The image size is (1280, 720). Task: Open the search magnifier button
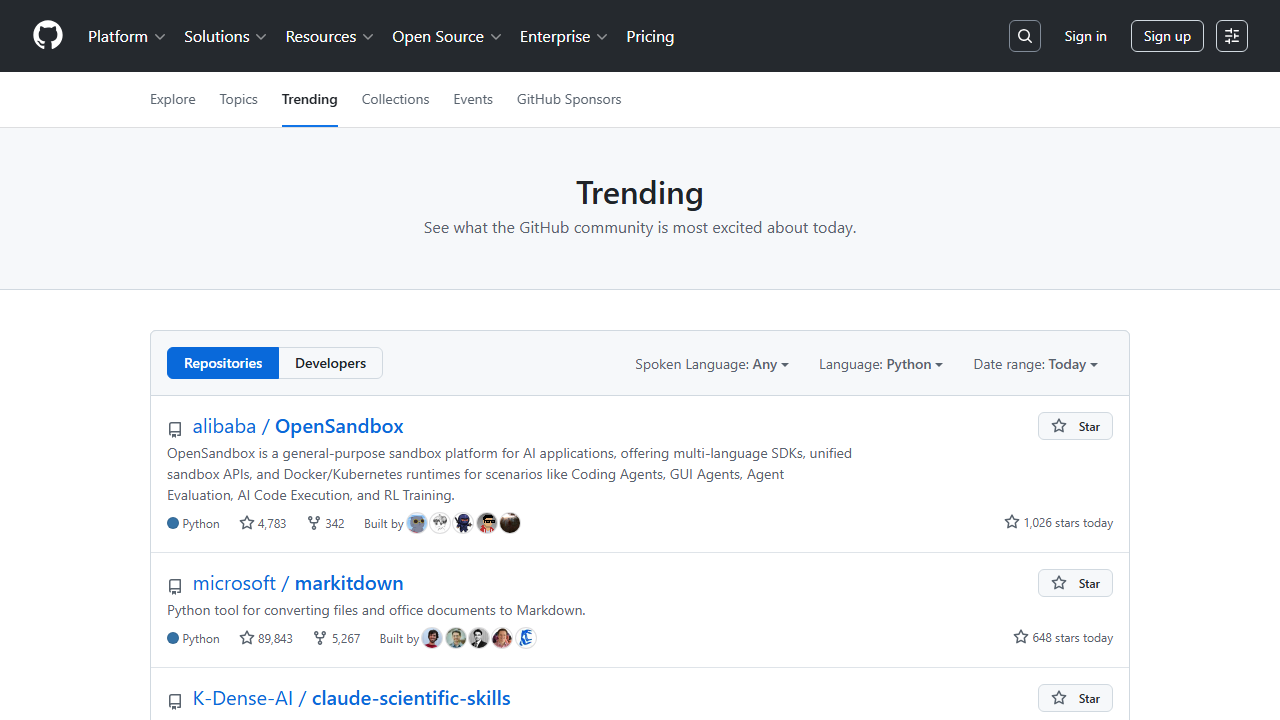pyautogui.click(x=1025, y=36)
